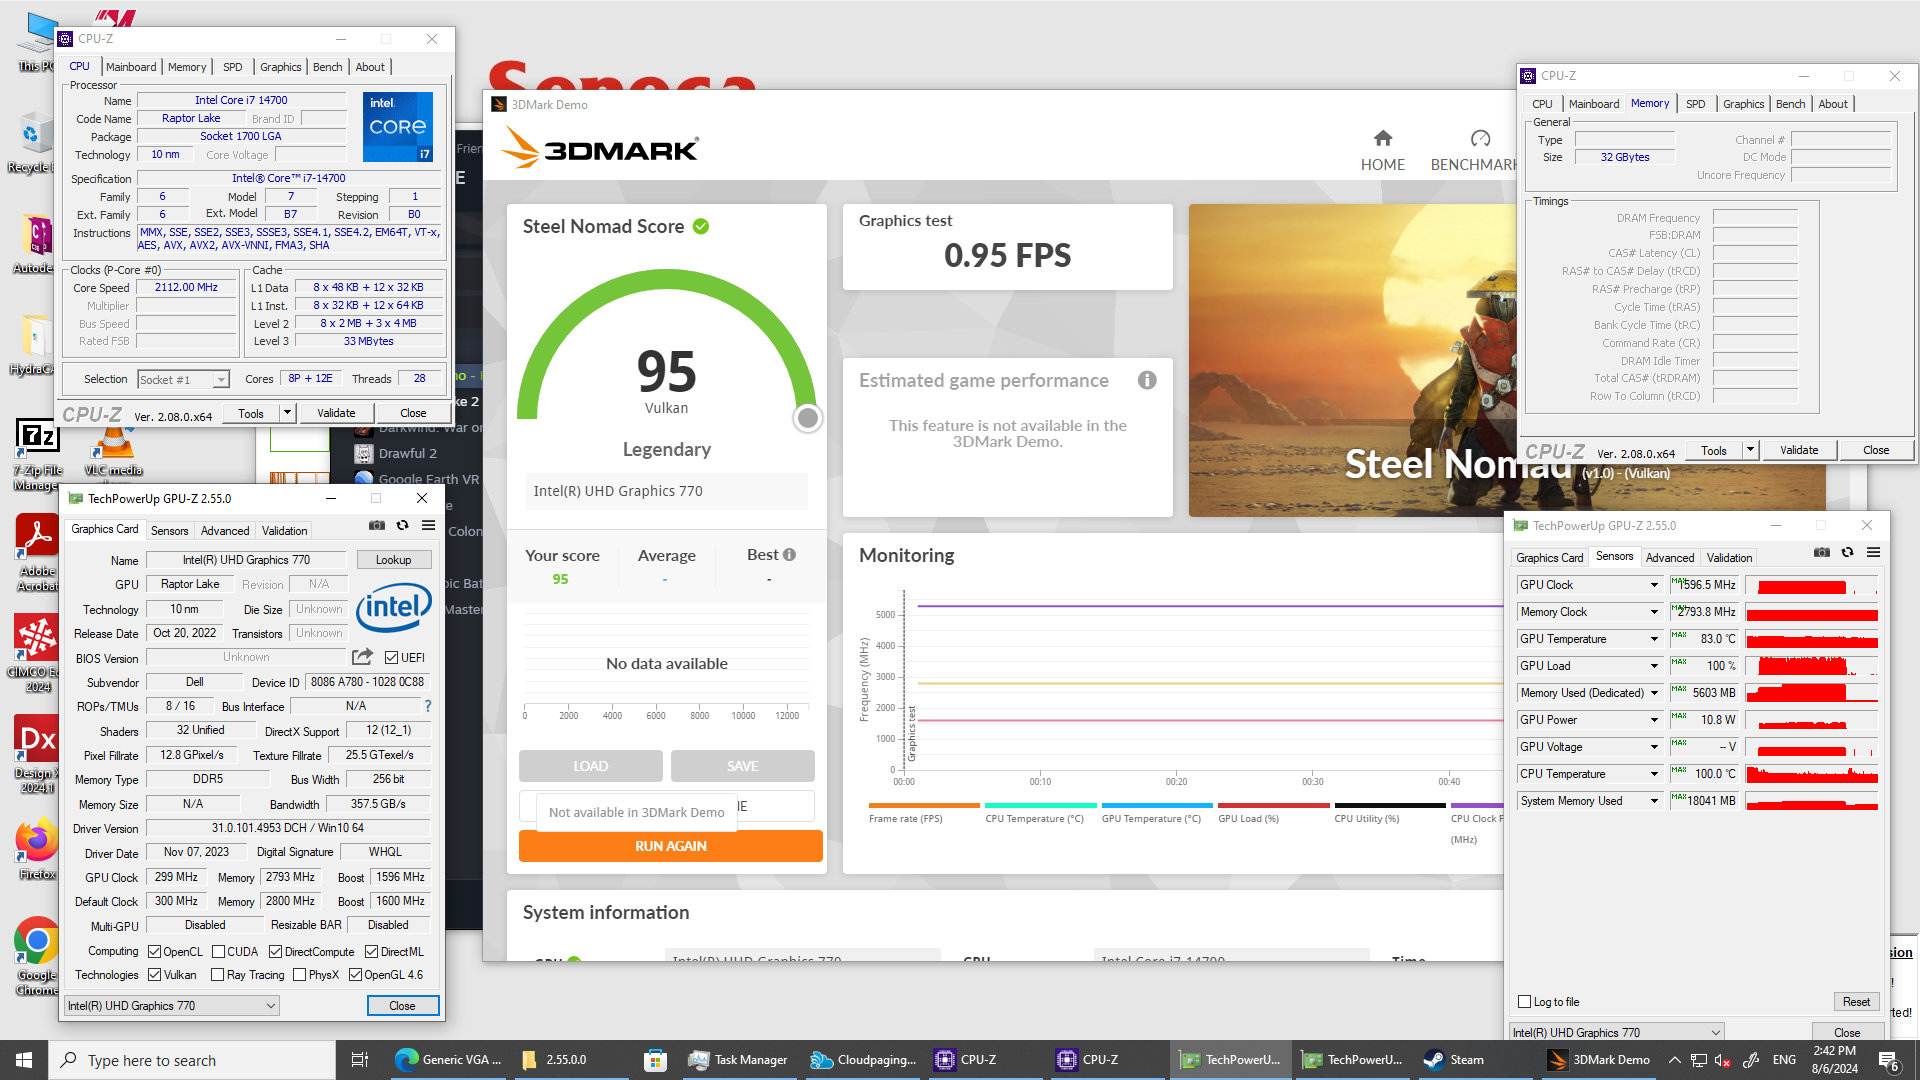Image resolution: width=1920 pixels, height=1080 pixels.
Task: Open hamburger menu in GPU-Z Sensors window
Action: point(1873,552)
